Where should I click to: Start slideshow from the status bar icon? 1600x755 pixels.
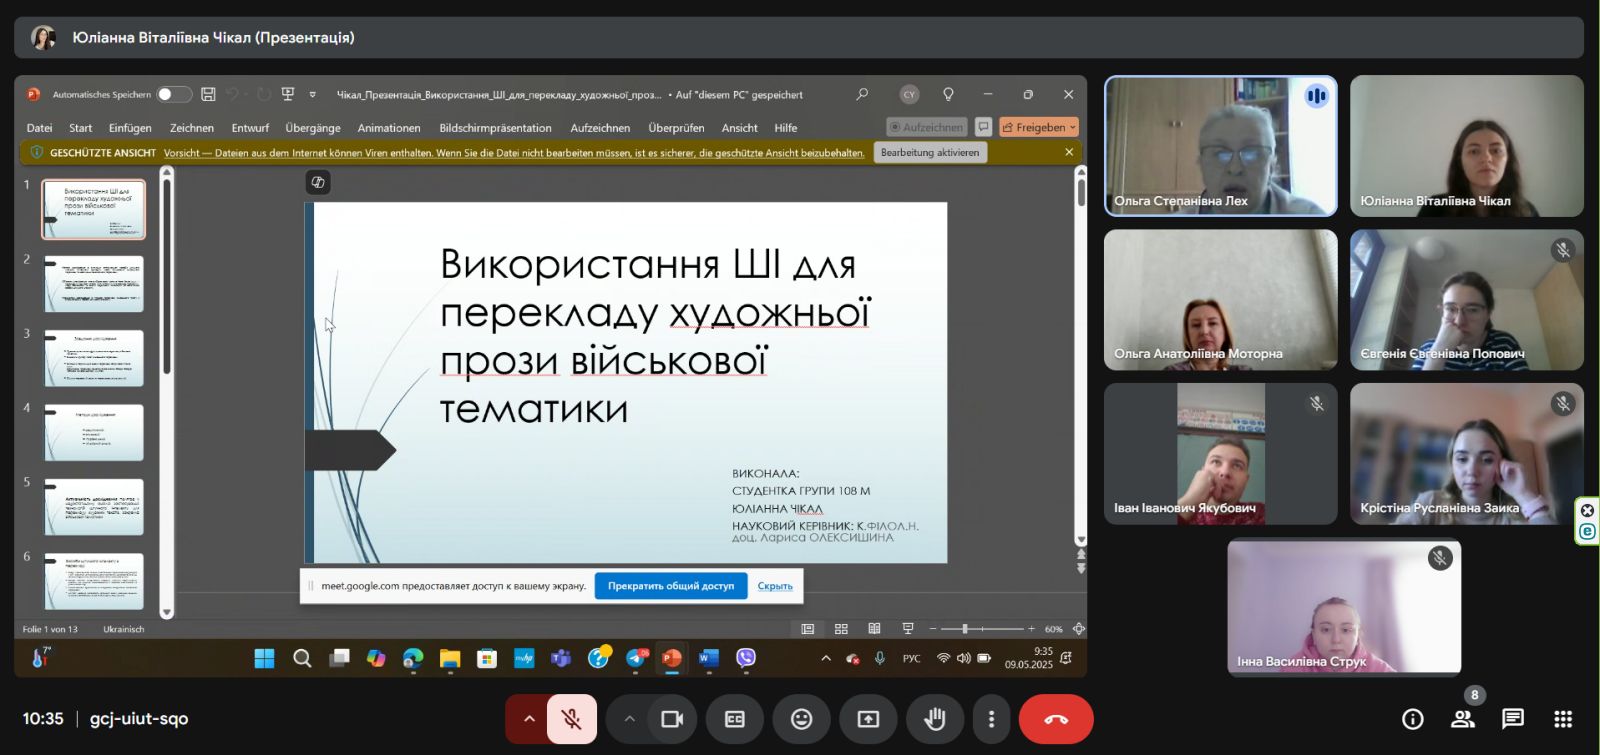coord(908,629)
